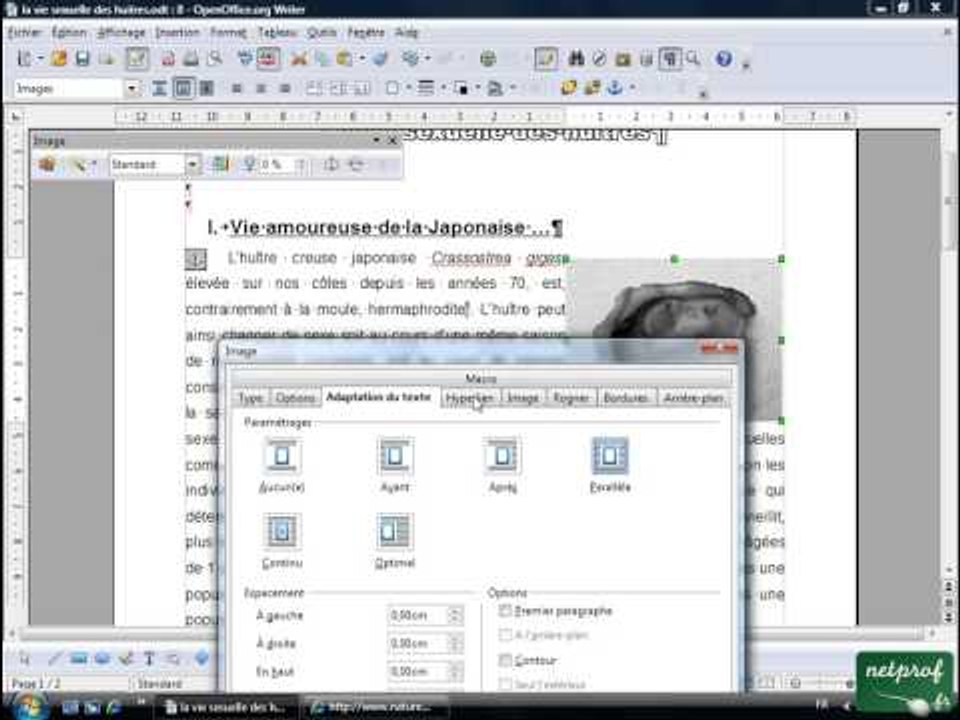Click the Flip Horizontally icon in Image toolbar
The image size is (960, 720).
coord(331,164)
